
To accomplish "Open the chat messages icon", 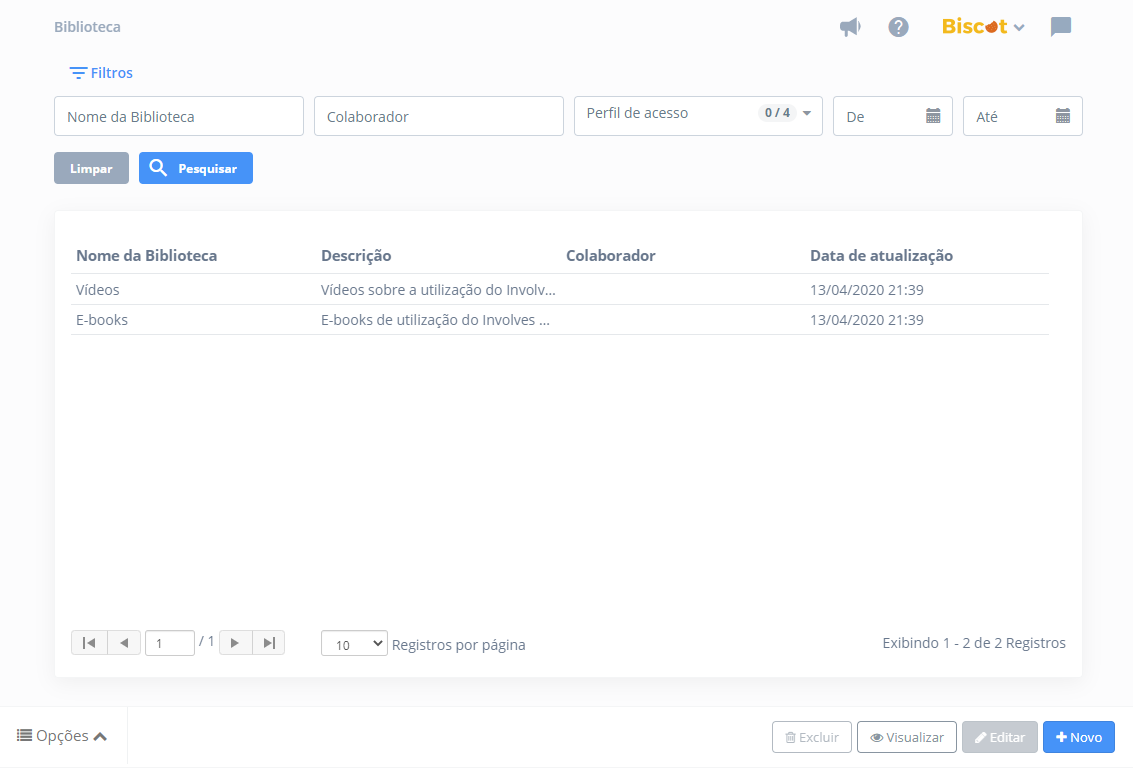I will [x=1060, y=27].
